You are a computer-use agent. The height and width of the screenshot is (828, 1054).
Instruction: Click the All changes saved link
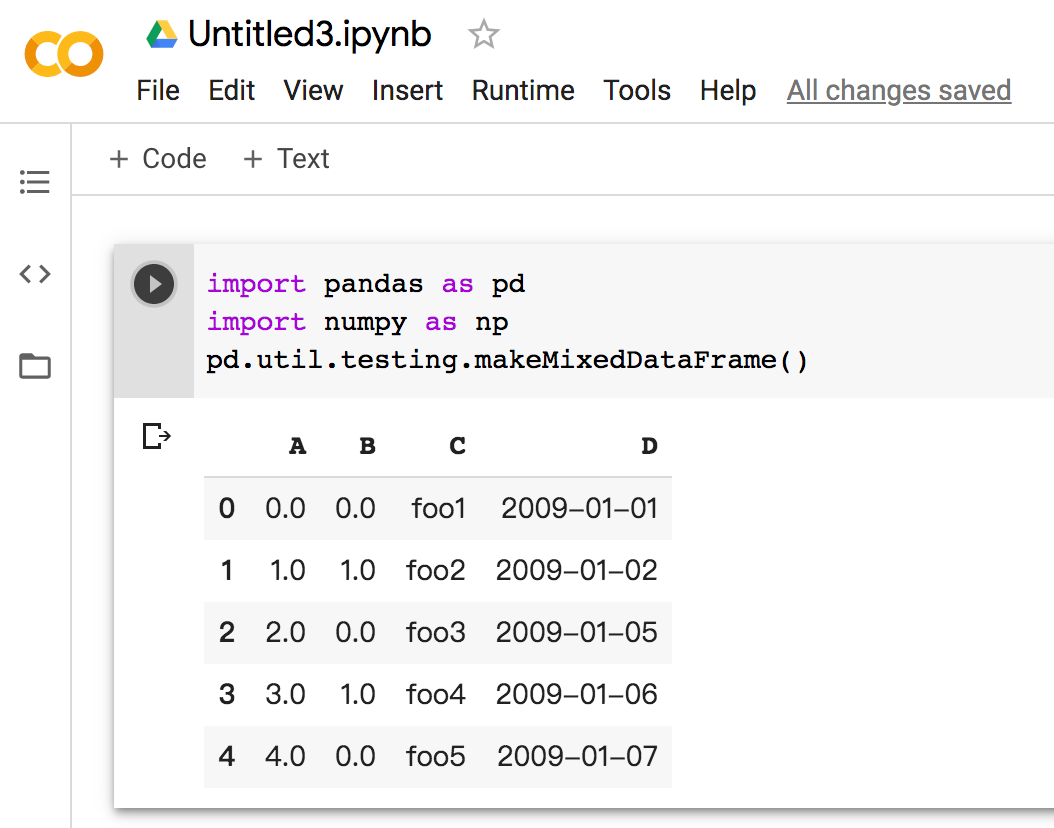(899, 91)
